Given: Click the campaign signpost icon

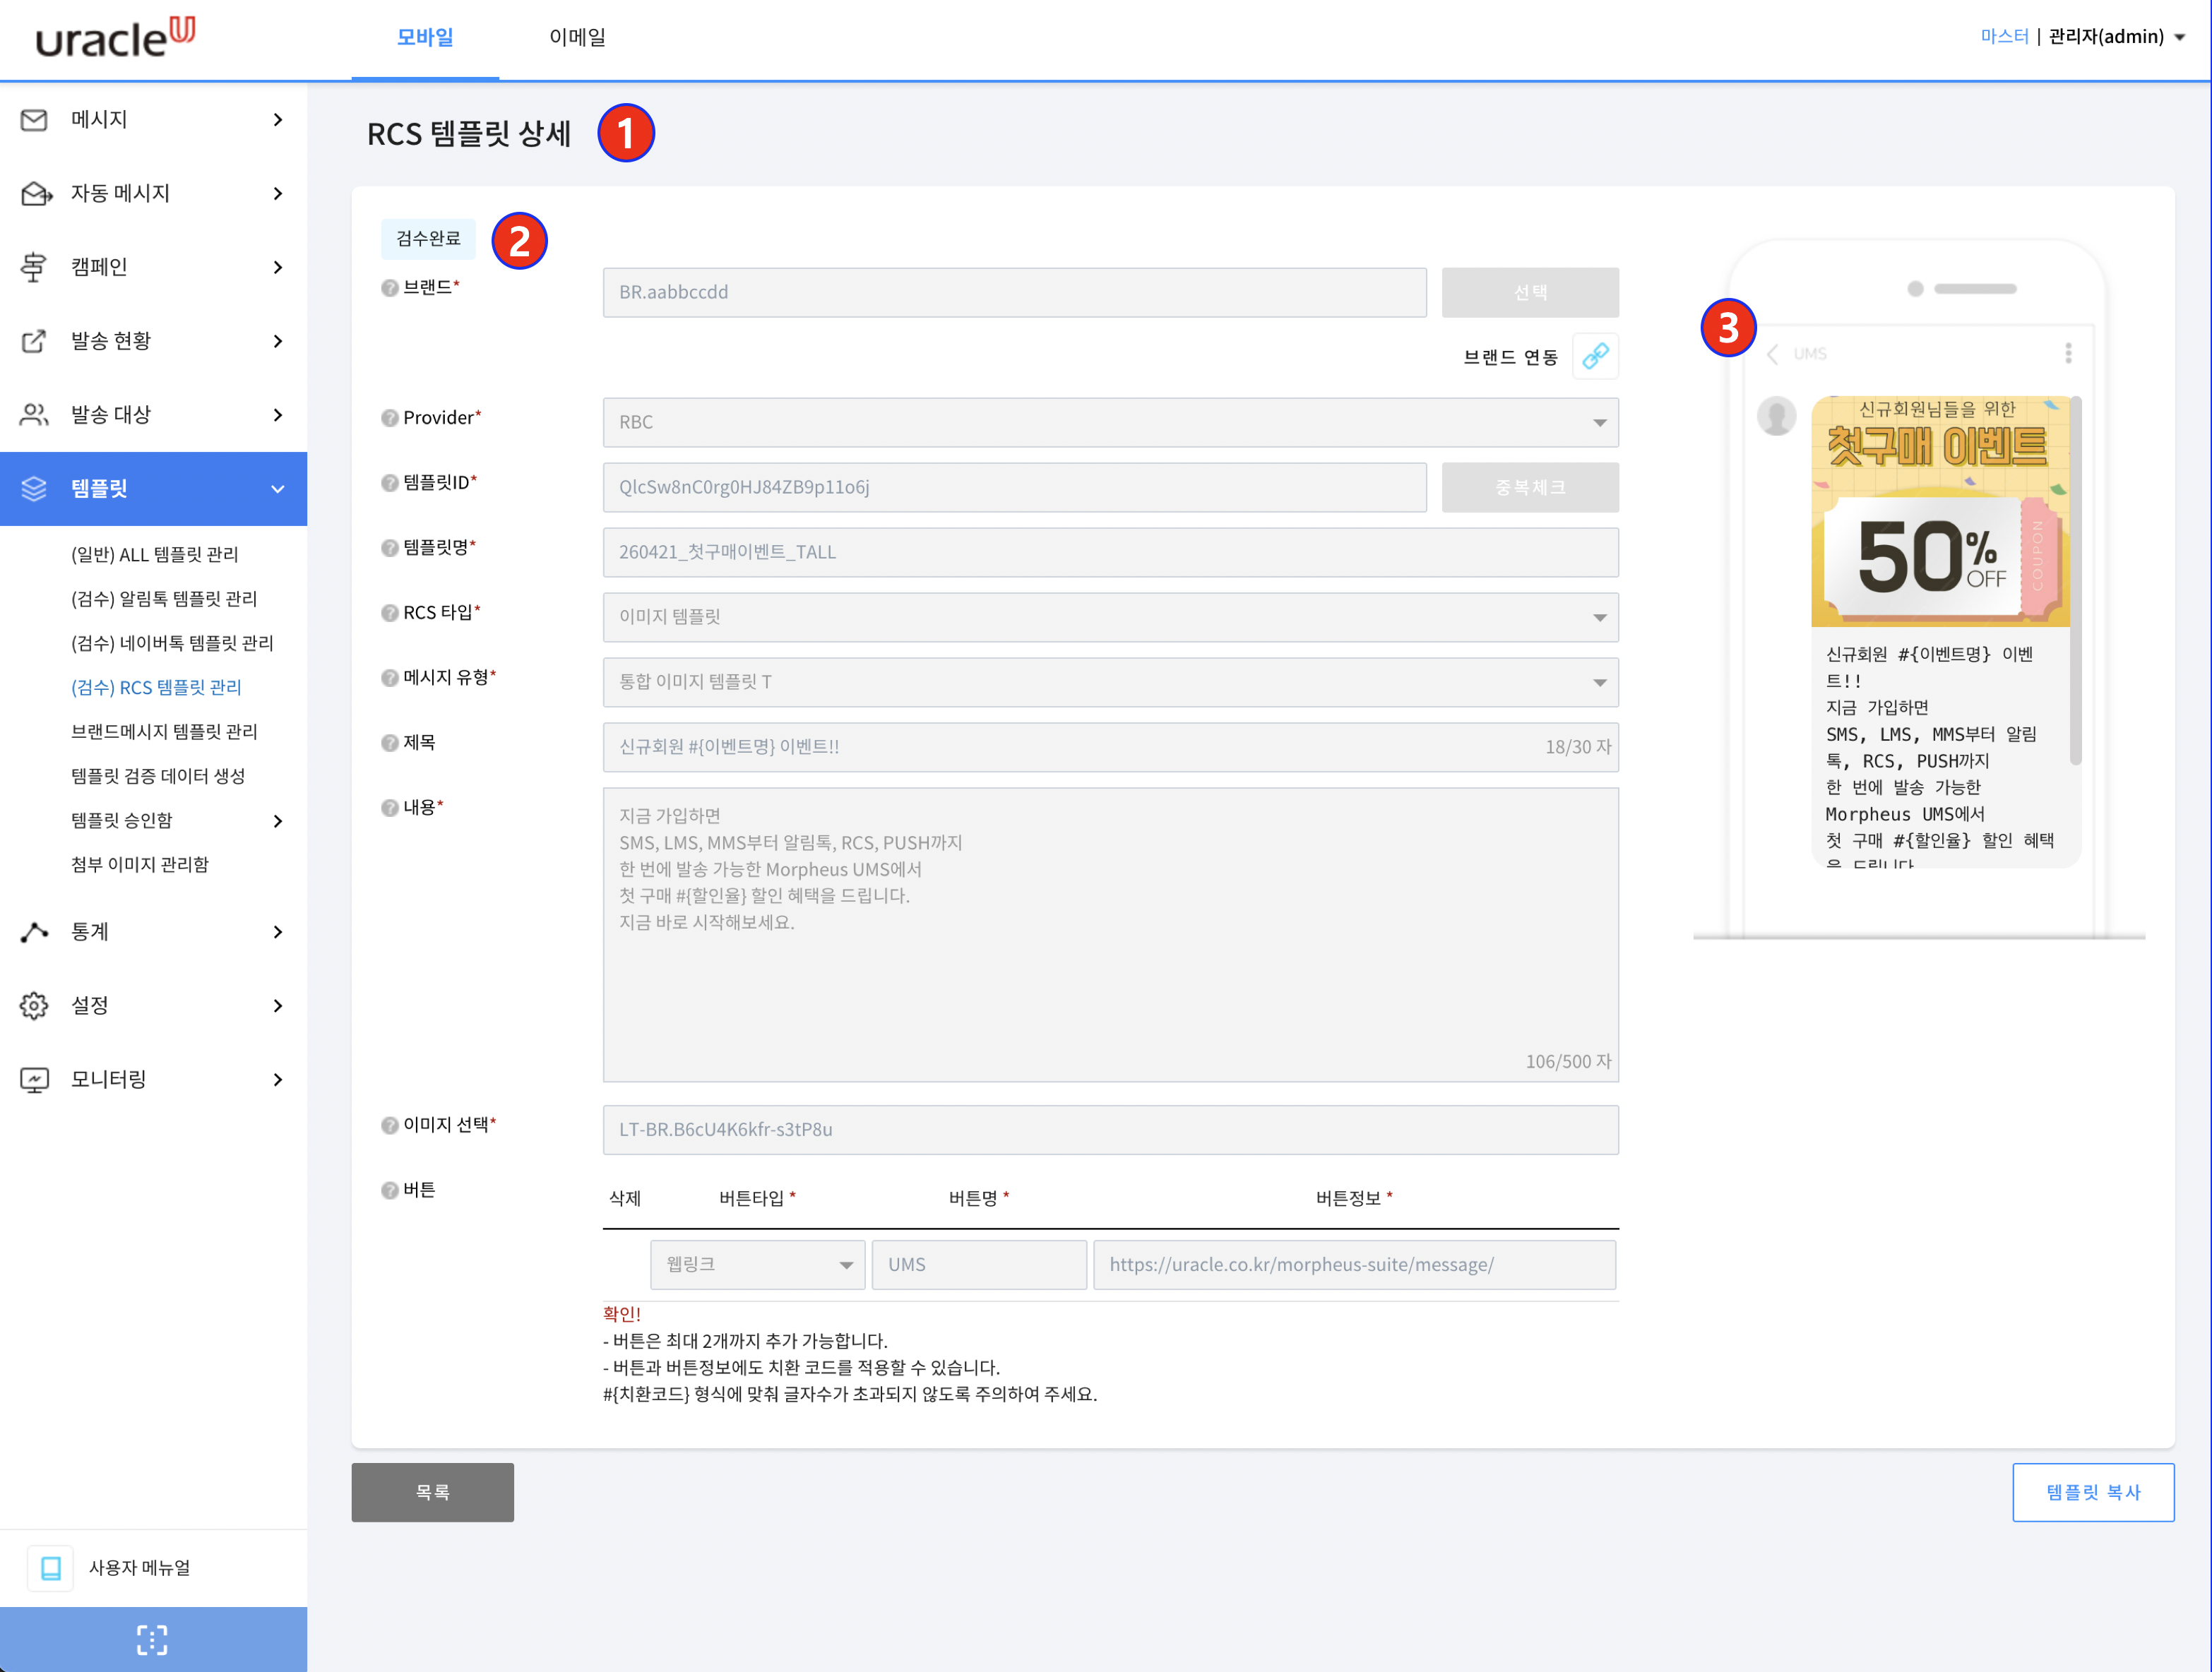Looking at the screenshot, I should 34,267.
